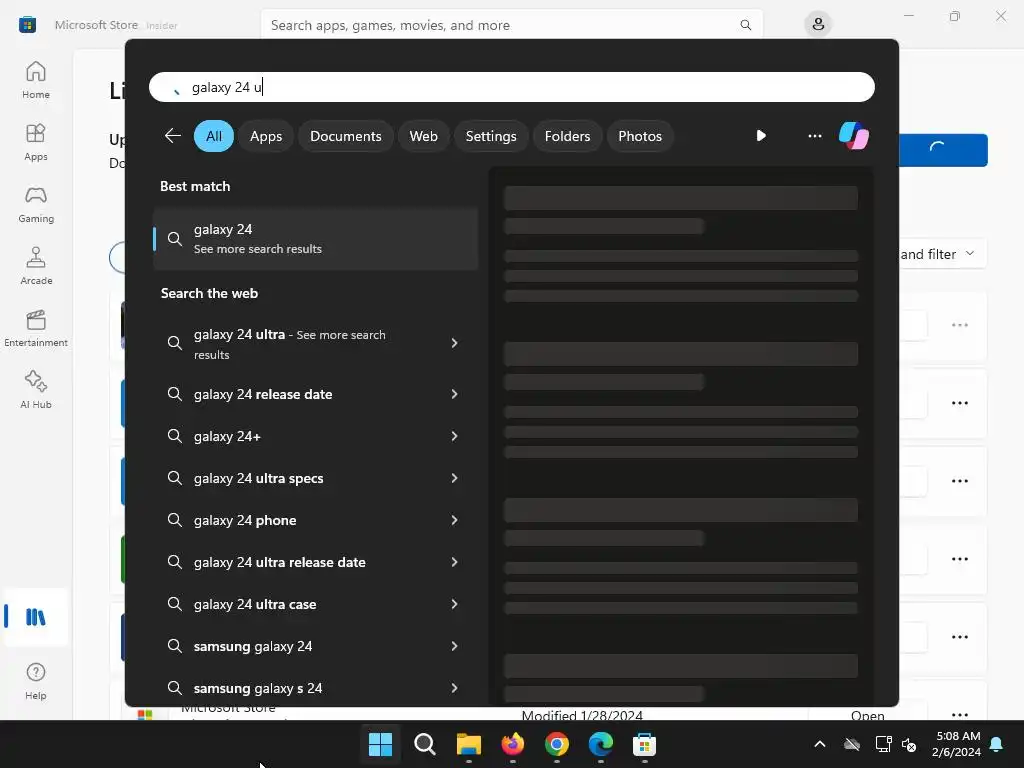Click taskbar Search magnifier icon
This screenshot has height=768, width=1024.
pos(424,744)
